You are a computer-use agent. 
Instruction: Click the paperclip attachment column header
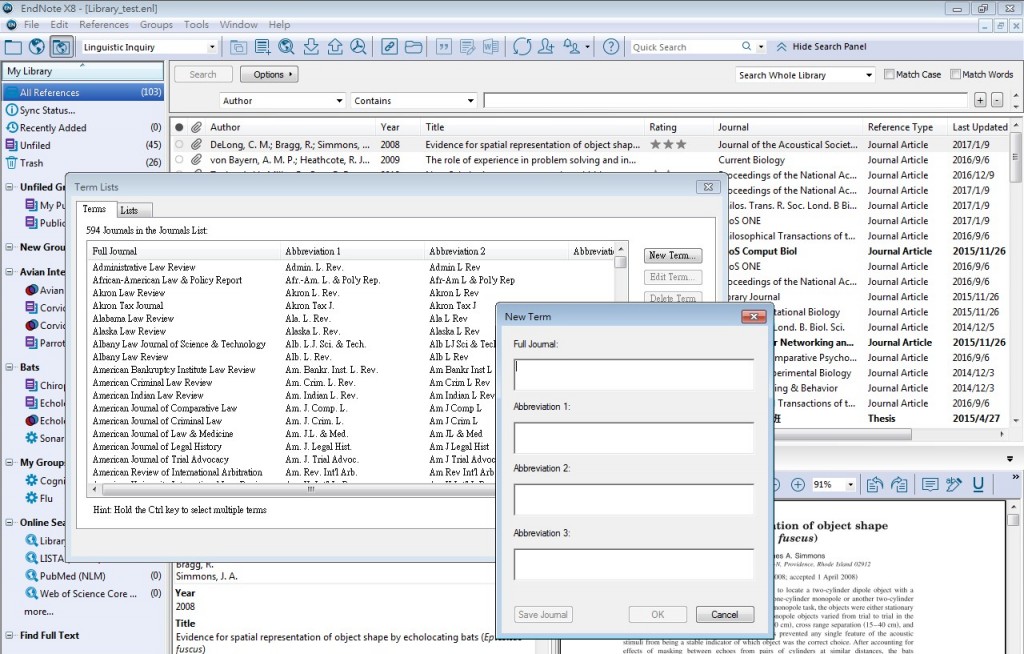click(196, 127)
